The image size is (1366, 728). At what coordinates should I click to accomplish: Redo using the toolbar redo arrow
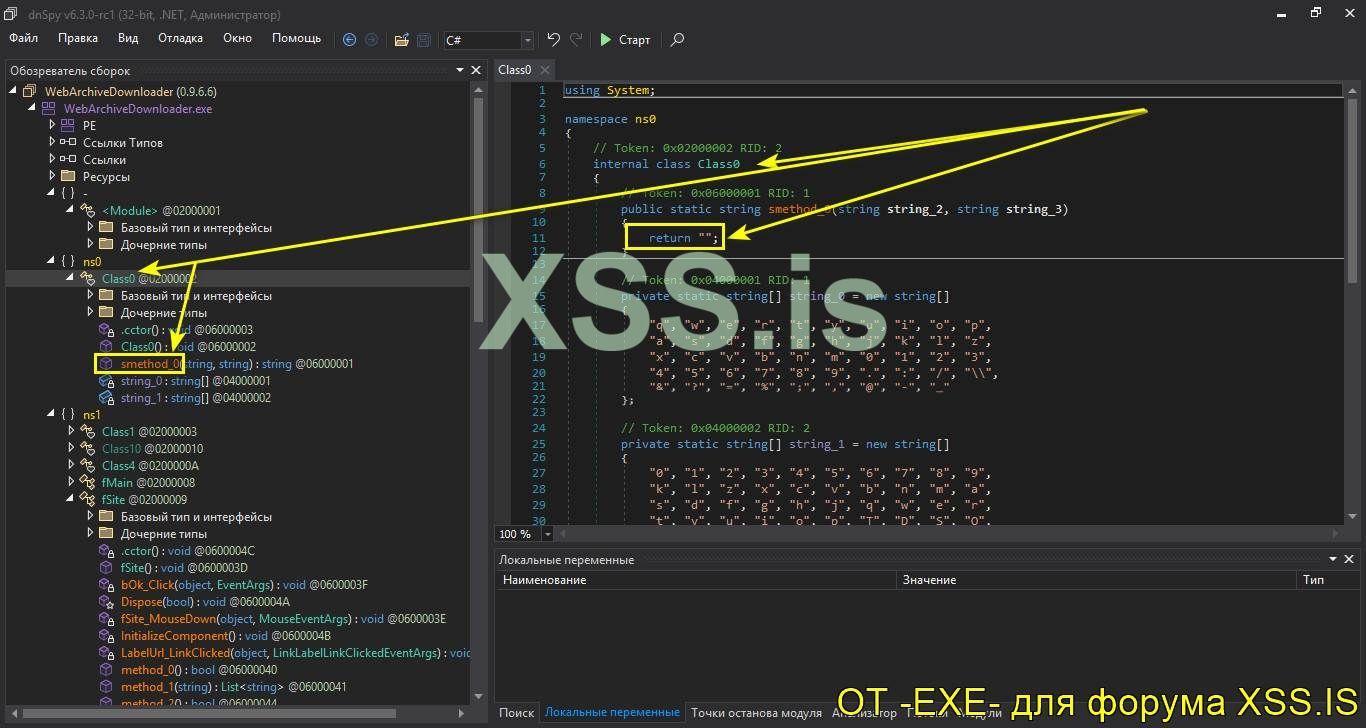(576, 40)
